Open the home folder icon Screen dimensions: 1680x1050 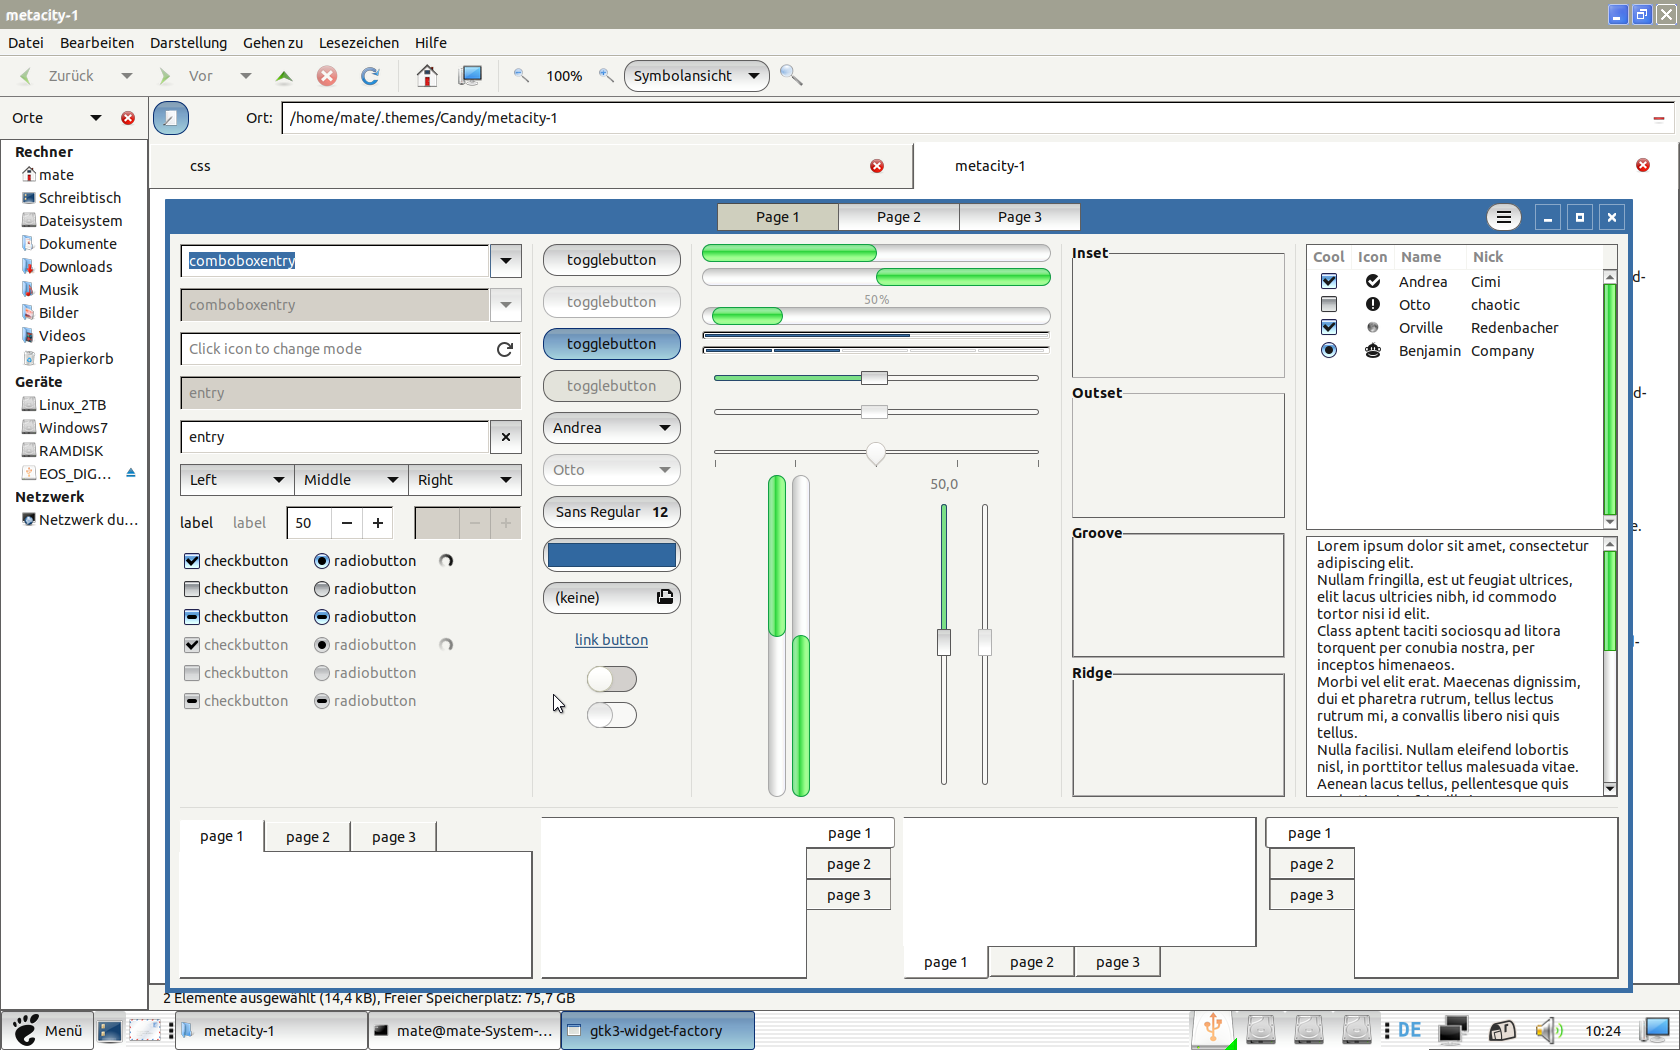[427, 76]
